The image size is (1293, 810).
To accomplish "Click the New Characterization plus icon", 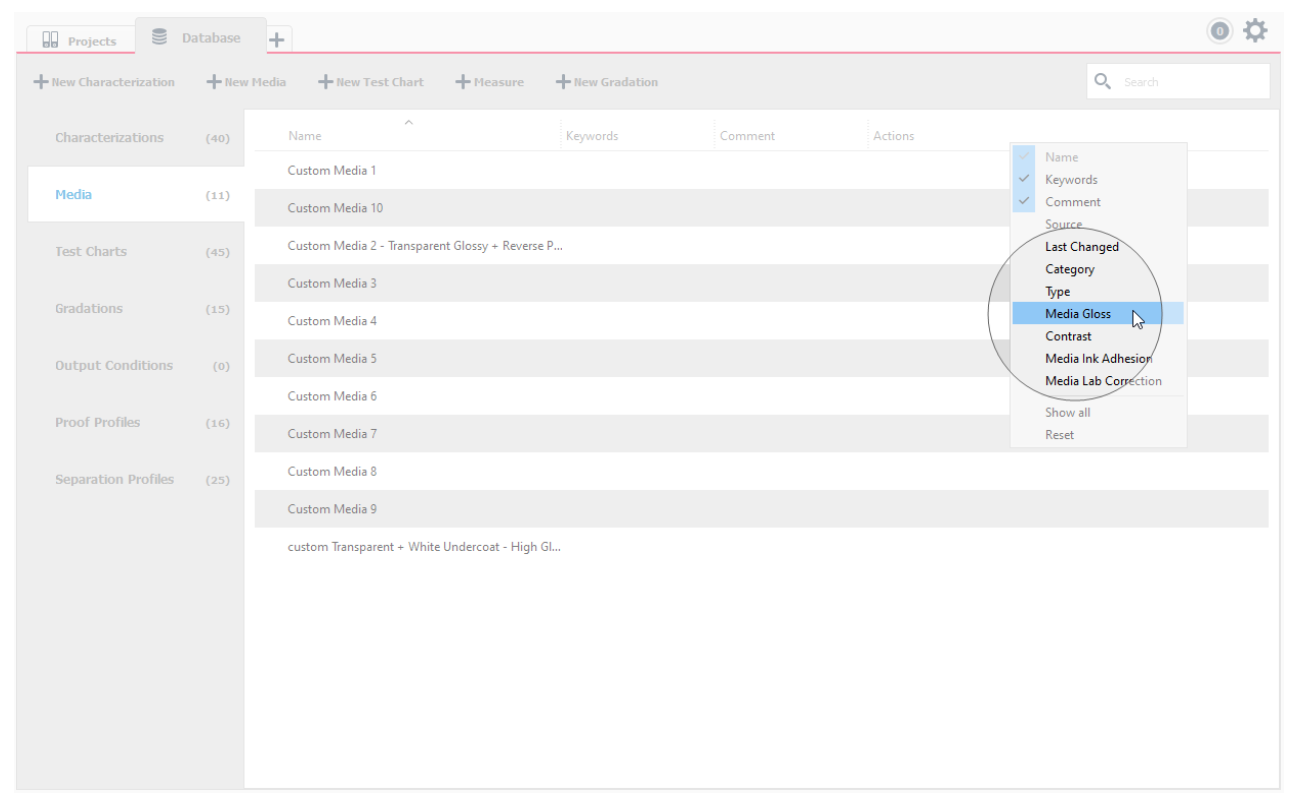I will (40, 82).
